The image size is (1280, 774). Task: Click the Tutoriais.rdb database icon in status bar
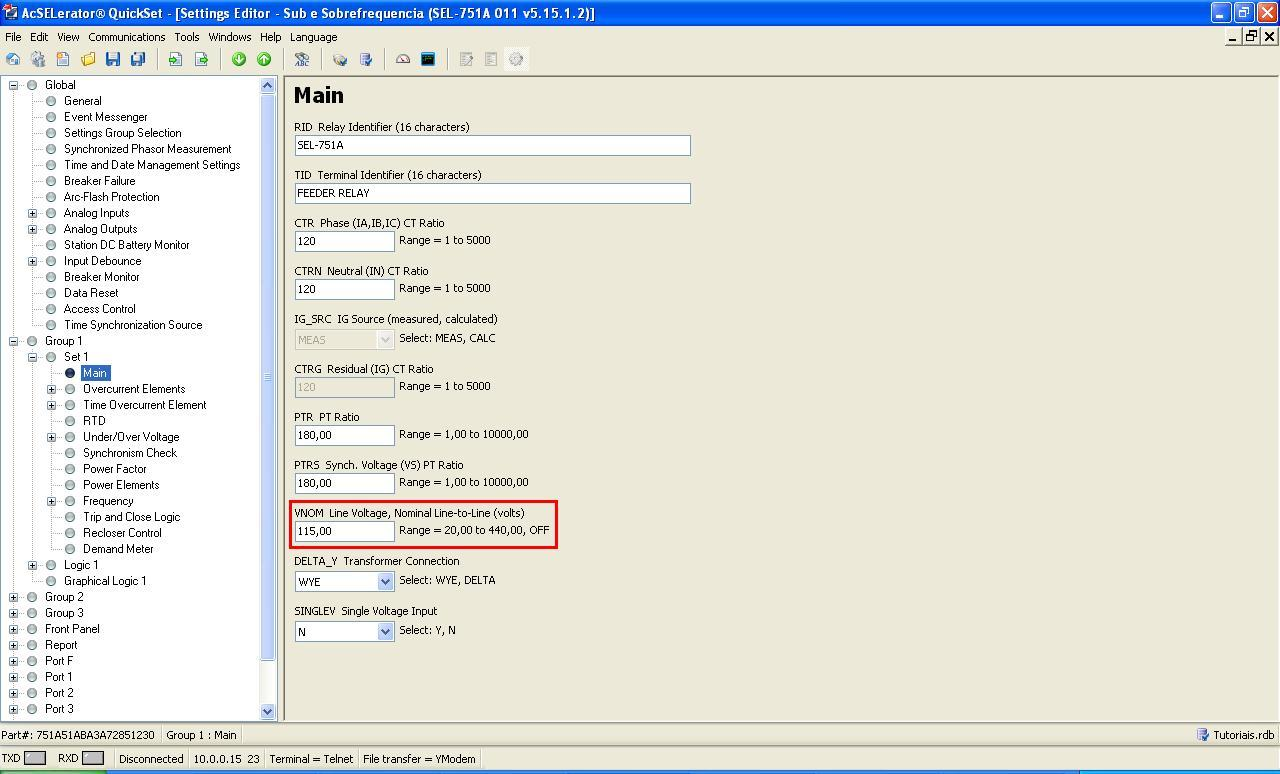[1203, 735]
